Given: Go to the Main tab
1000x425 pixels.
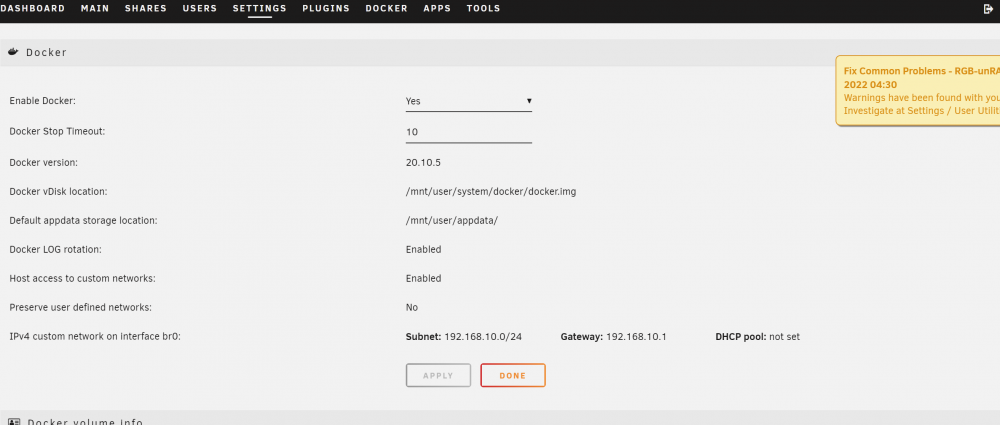Looking at the screenshot, I should click(x=95, y=8).
